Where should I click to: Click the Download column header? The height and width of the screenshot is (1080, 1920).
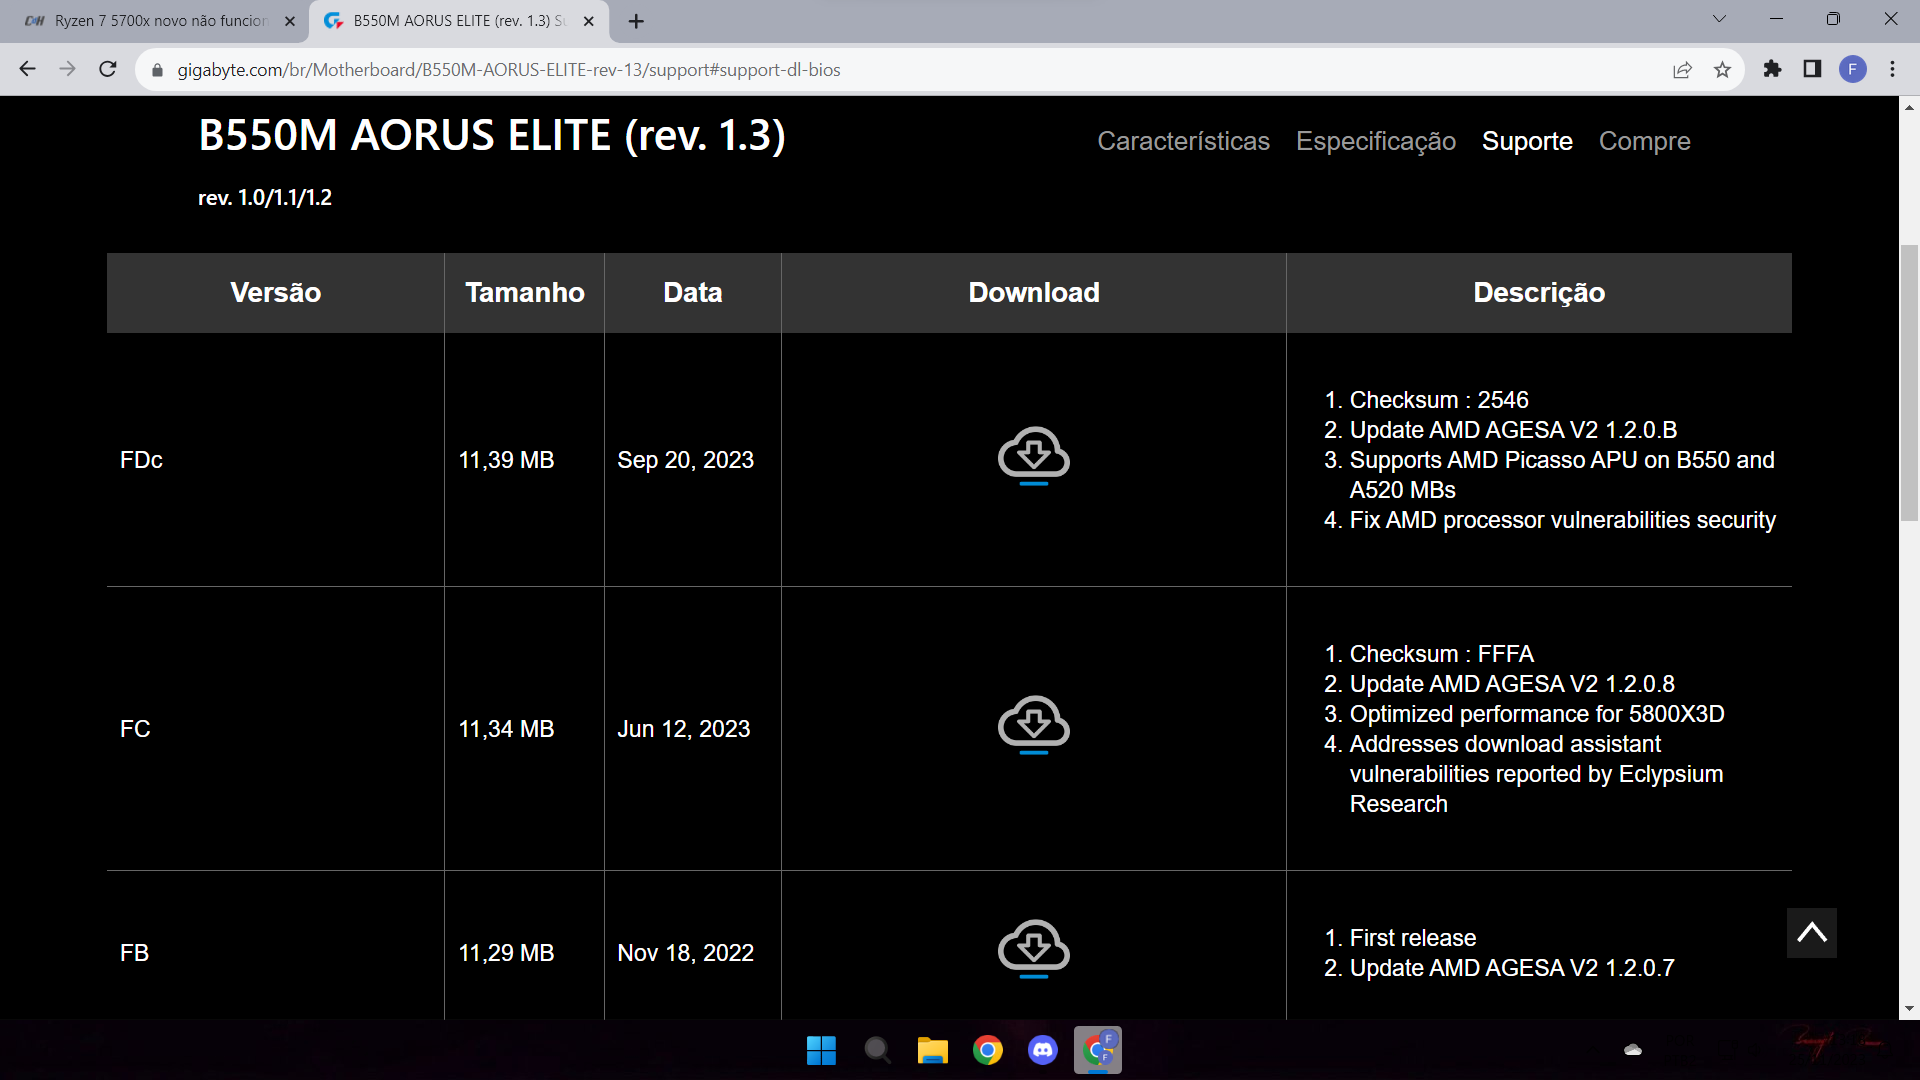coord(1034,292)
